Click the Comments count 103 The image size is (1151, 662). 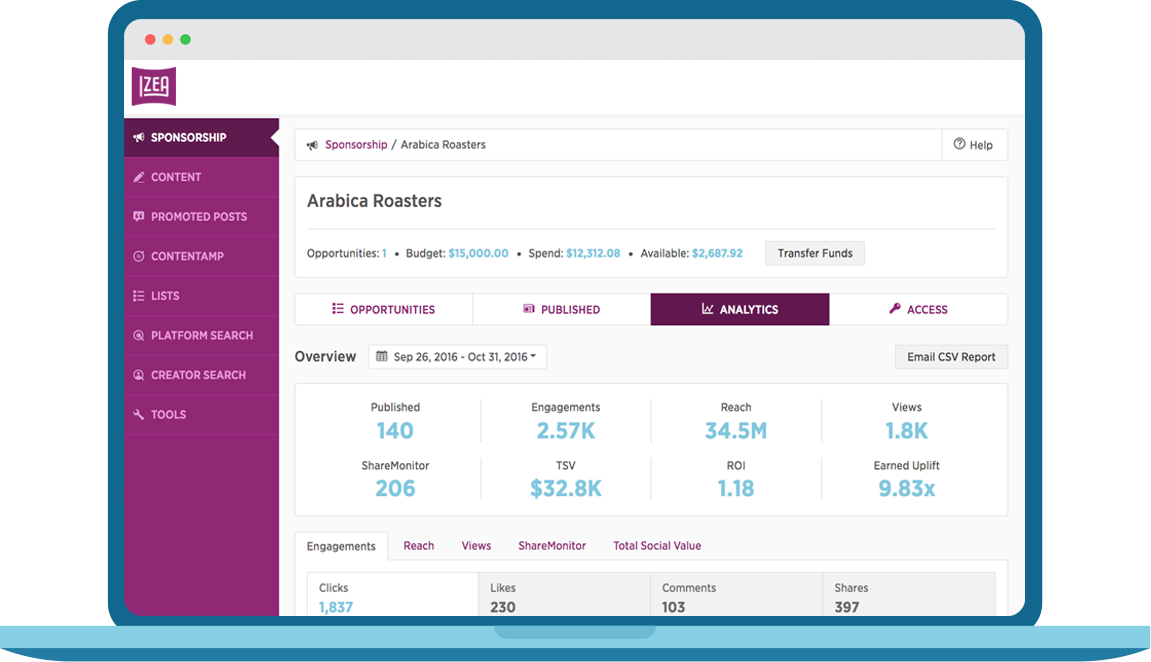pyautogui.click(x=673, y=607)
